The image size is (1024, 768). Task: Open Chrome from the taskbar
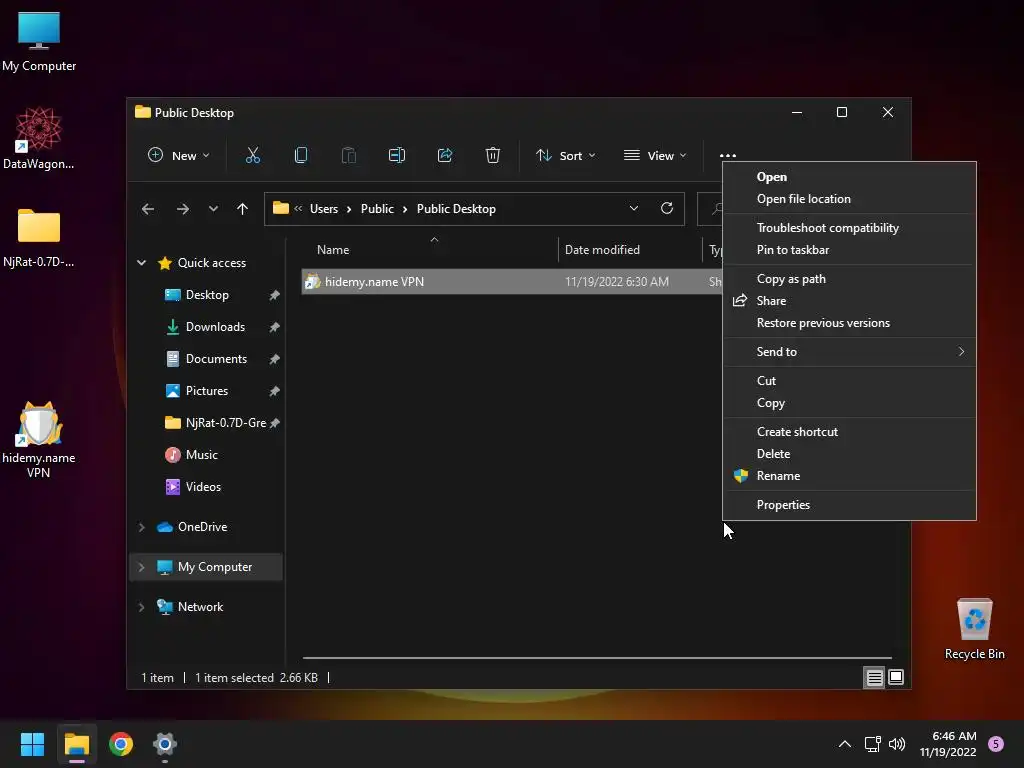(x=121, y=744)
